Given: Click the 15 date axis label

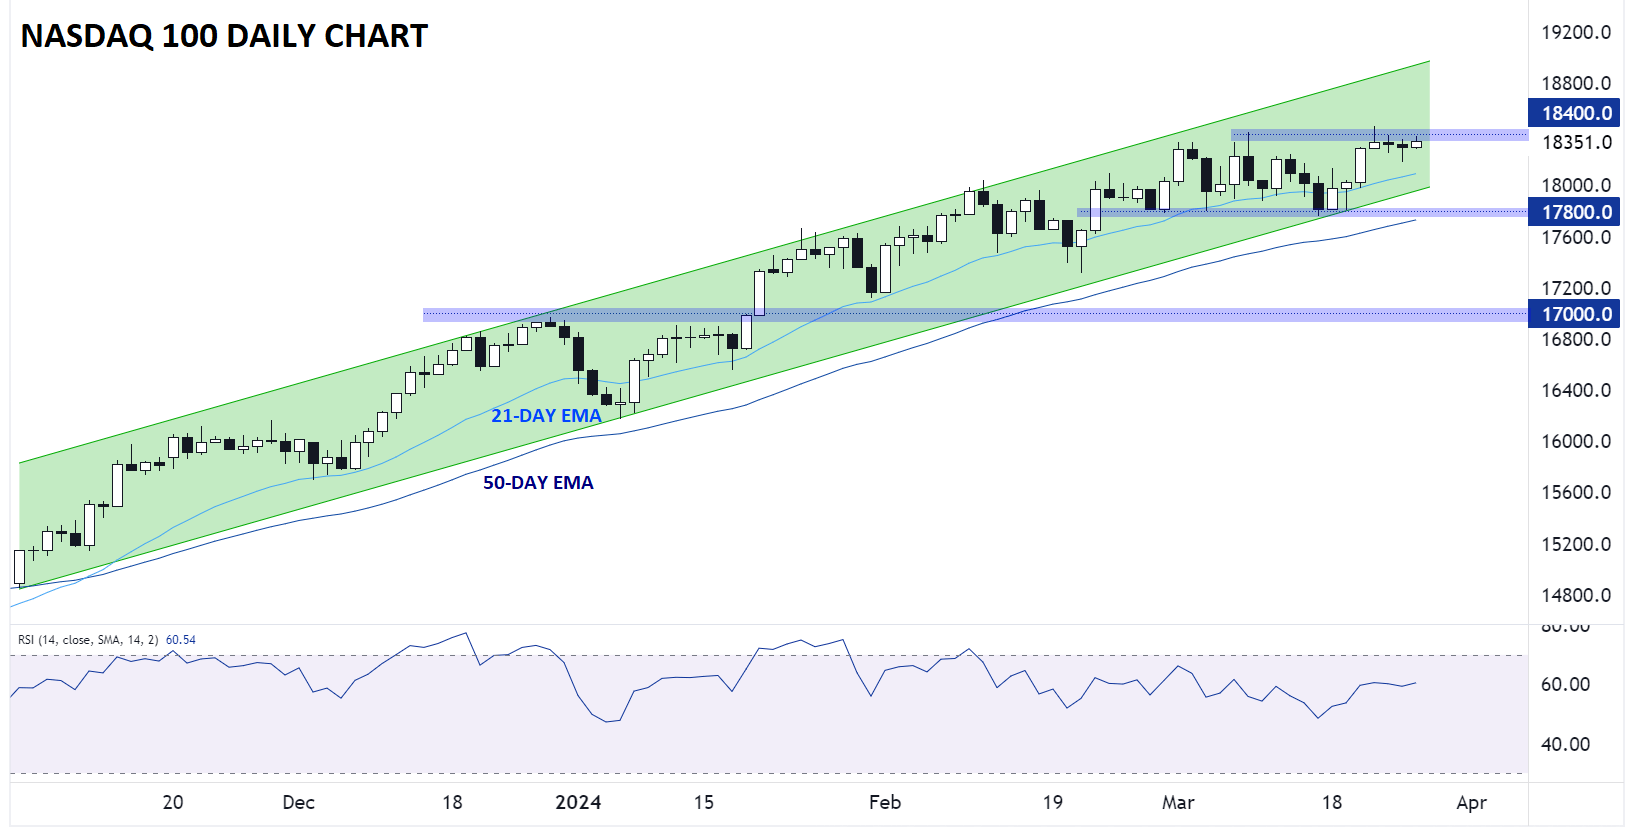Looking at the screenshot, I should pos(704,803).
